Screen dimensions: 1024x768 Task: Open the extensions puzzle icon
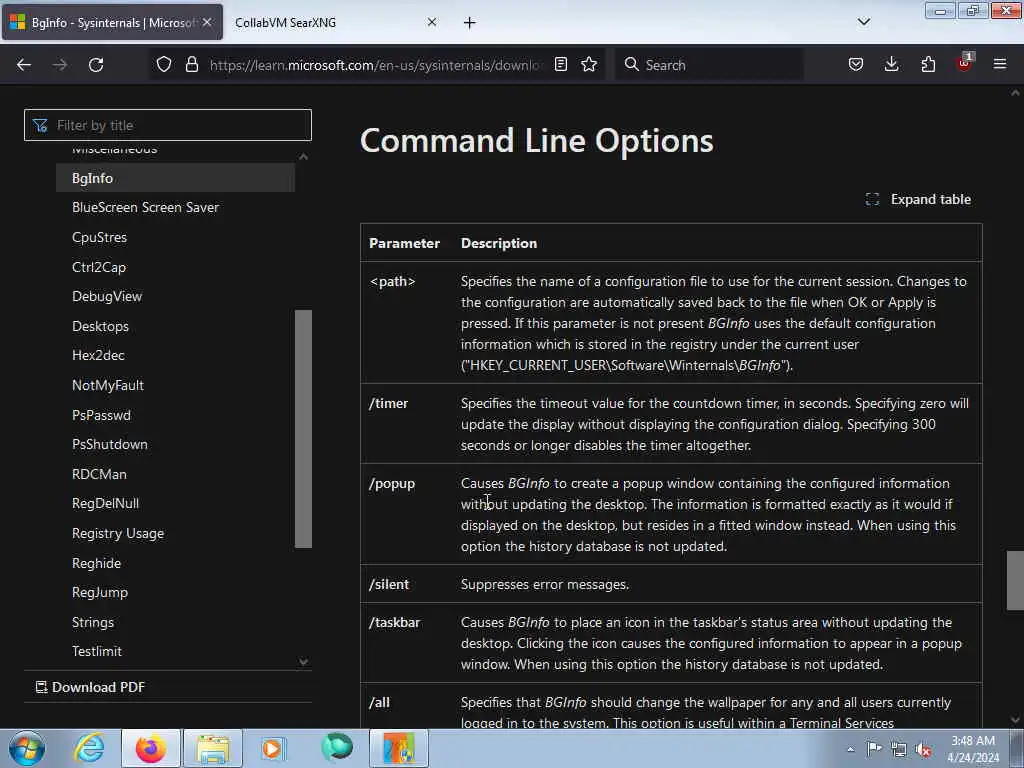point(928,65)
